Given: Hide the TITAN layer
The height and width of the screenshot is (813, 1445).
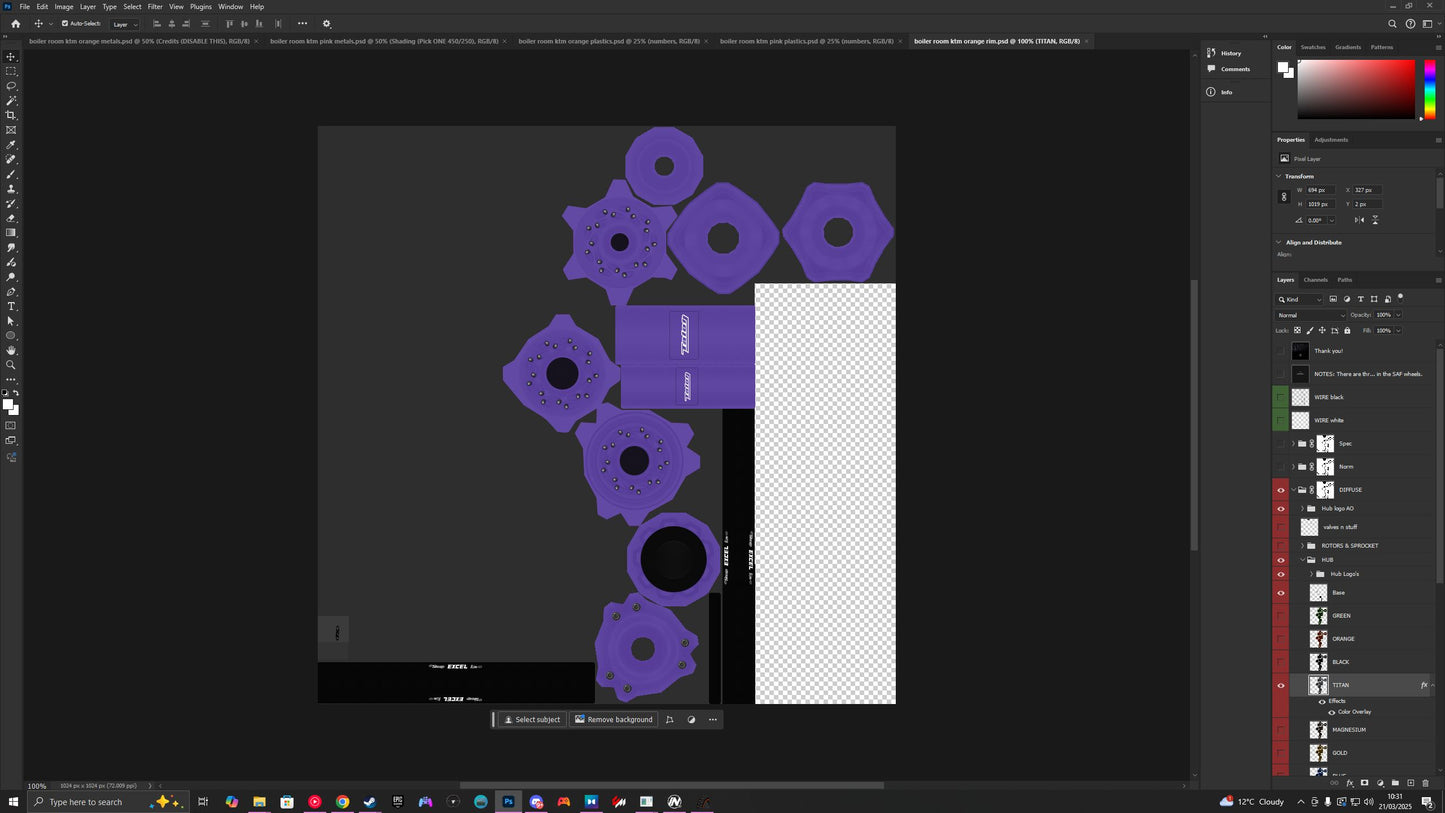Looking at the screenshot, I should (x=1281, y=685).
